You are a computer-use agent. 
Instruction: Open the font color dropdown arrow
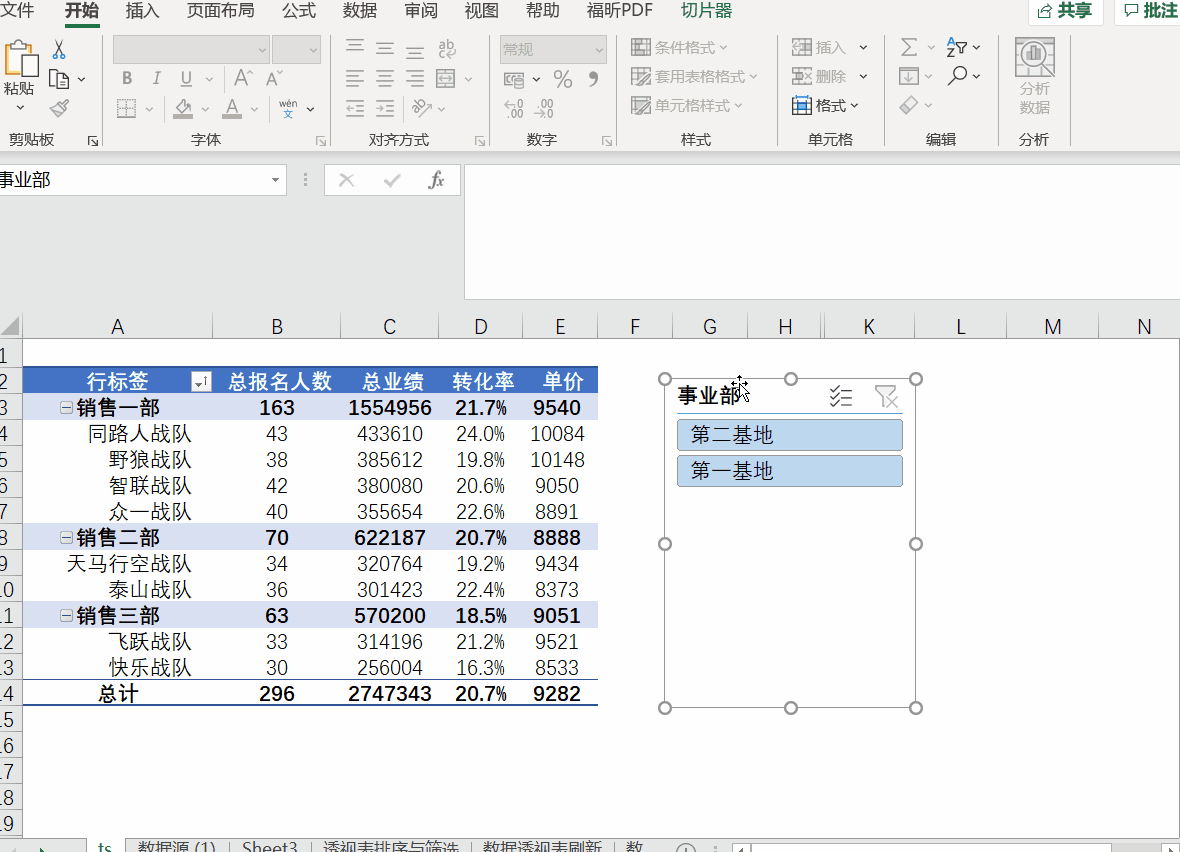(x=254, y=109)
